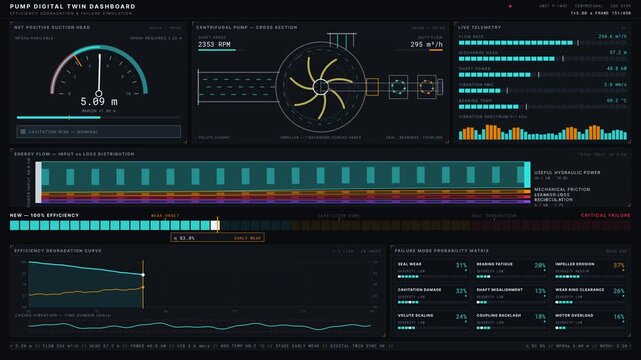Jump to Seal Degradation on lifecycle timeline
This screenshot has width=641, height=360.
click(494, 215)
